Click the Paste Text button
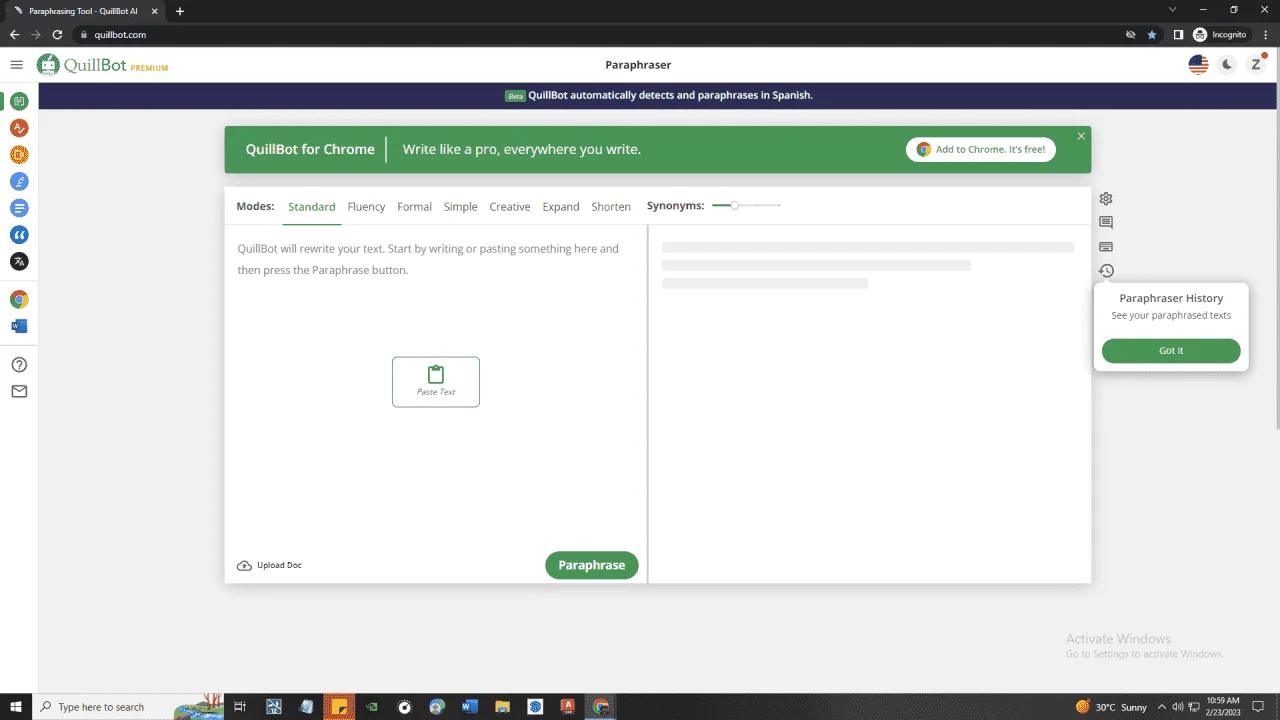Screen dimensions: 1280x720 coord(436,382)
